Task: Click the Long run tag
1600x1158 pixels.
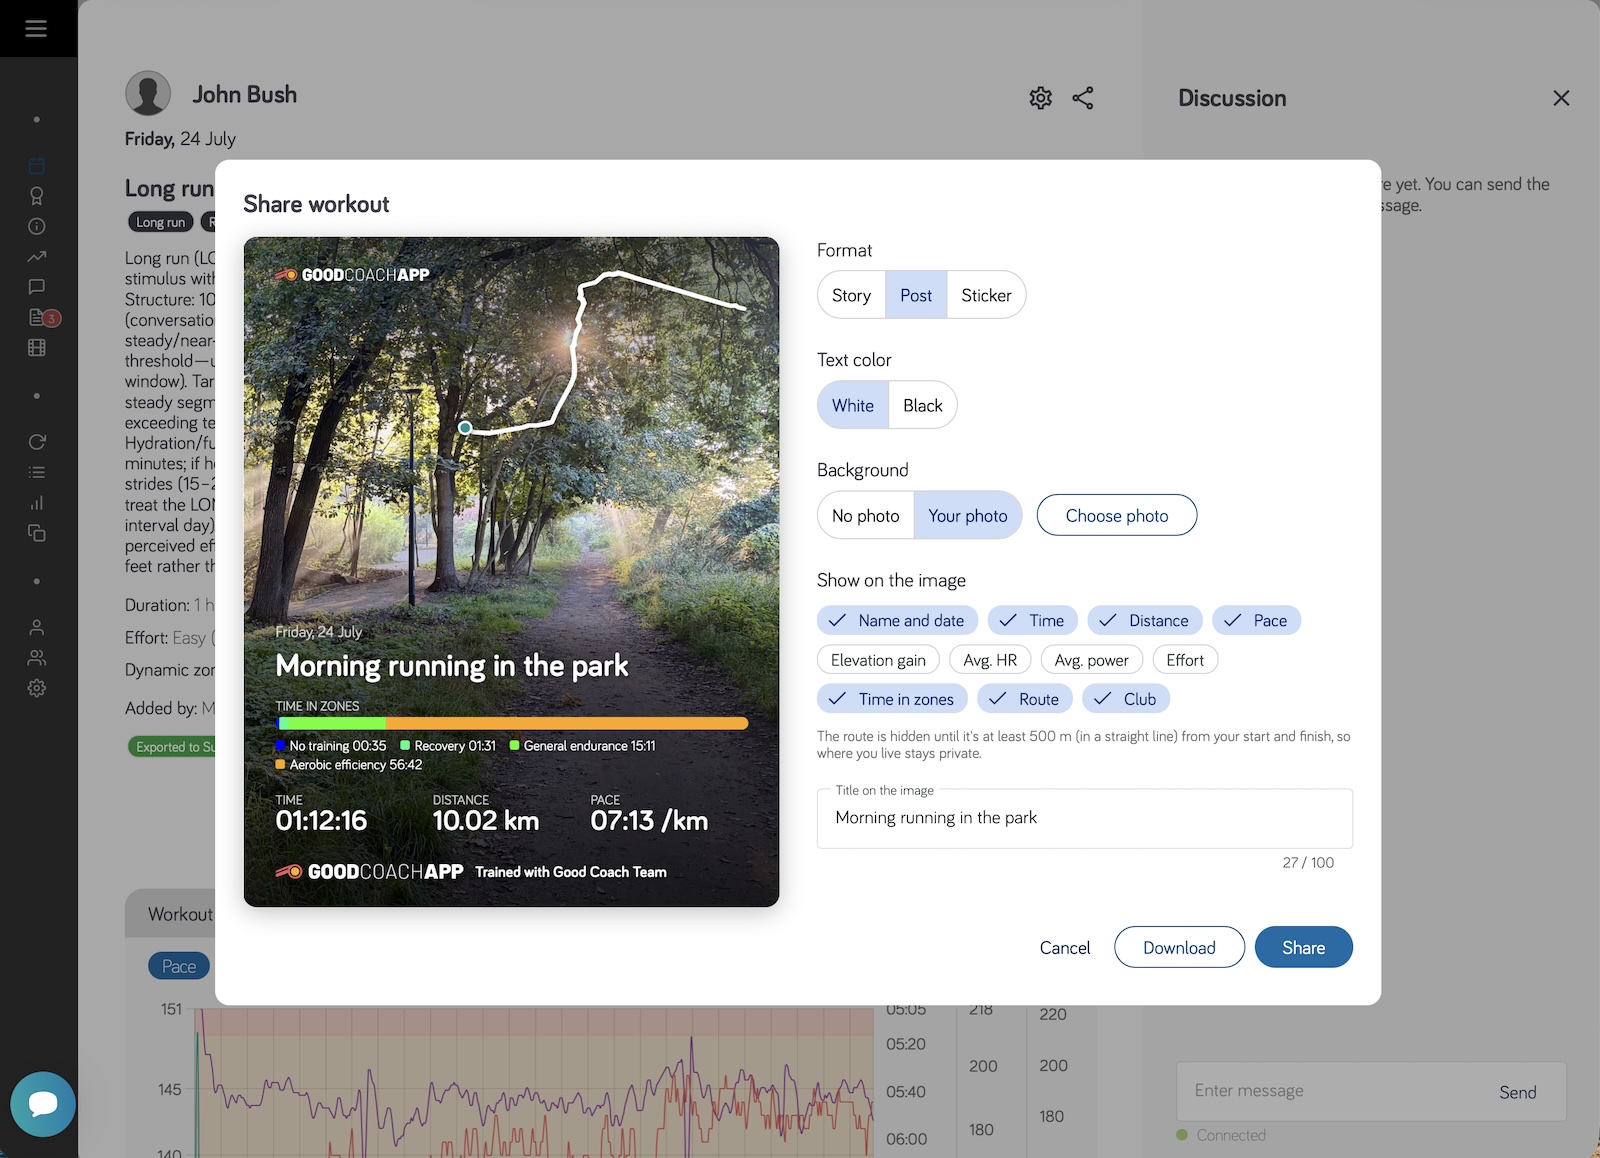Action: click(161, 222)
